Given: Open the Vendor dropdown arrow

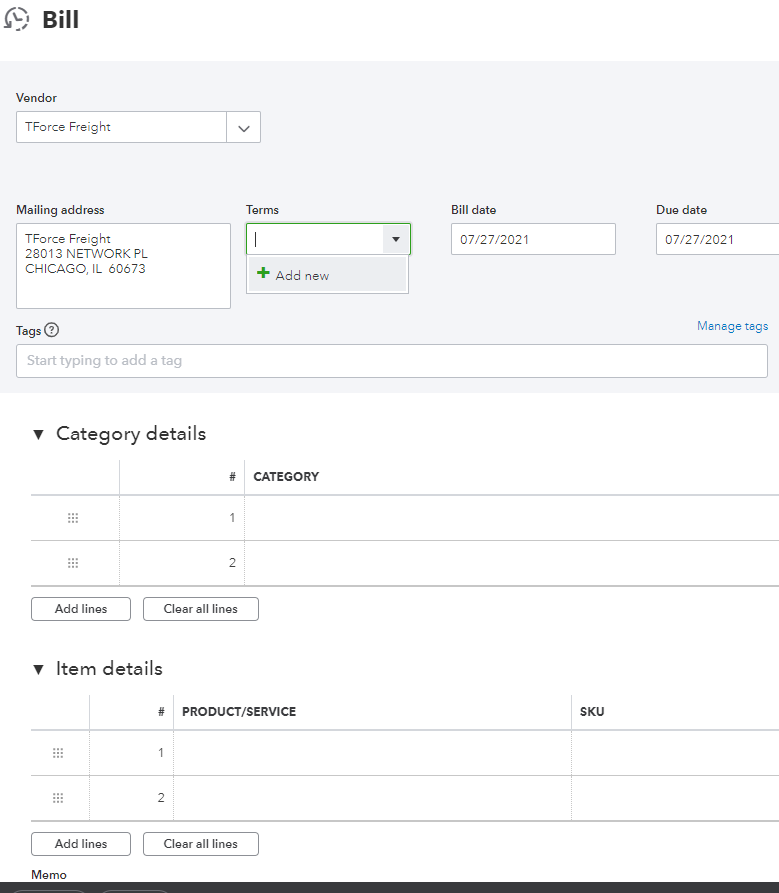Looking at the screenshot, I should 244,127.
